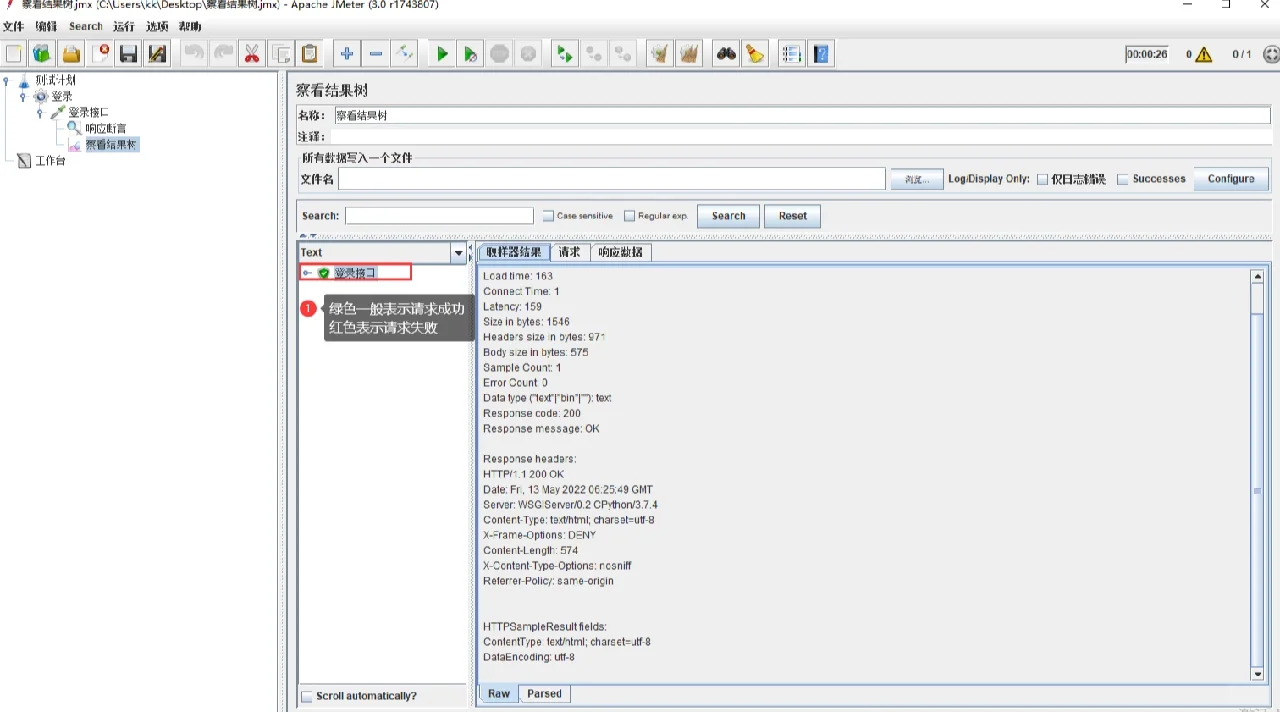Screen dimensions: 1280x712
Task: Click the Search button beside the search field
Action: coord(728,216)
